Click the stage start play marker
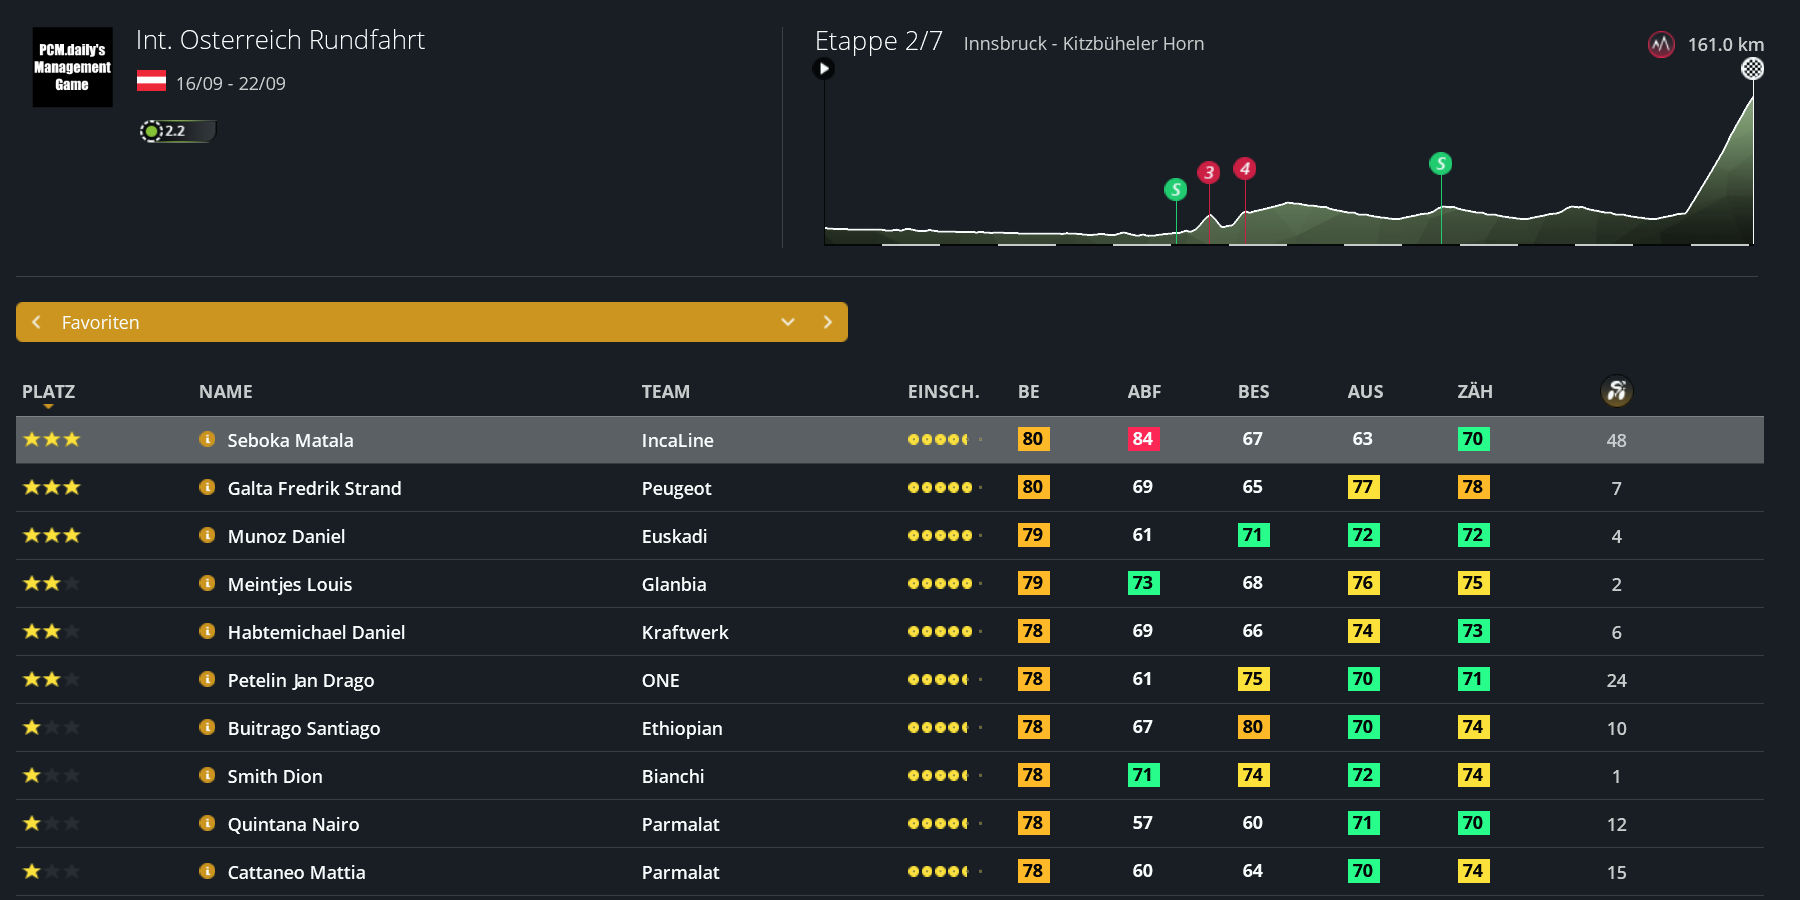 [824, 69]
